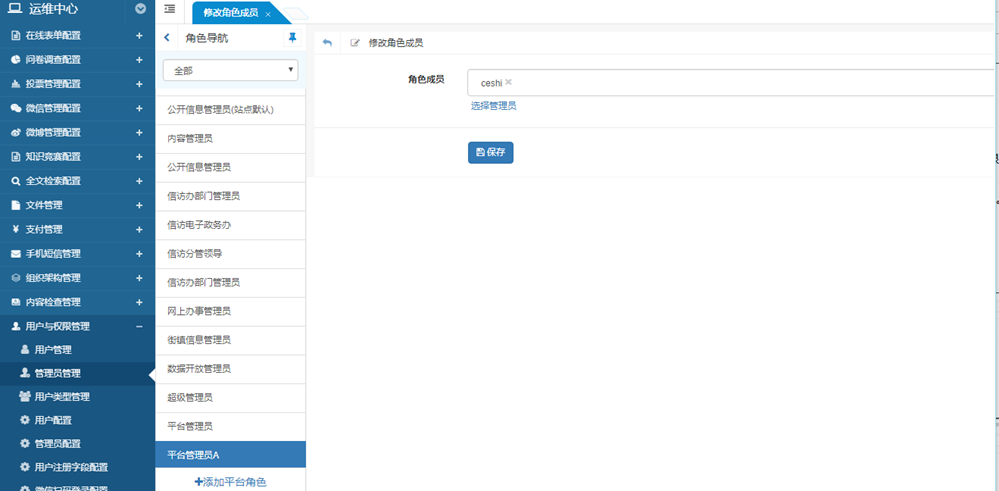
Task: Open the 全部 filter dropdown
Action: (x=231, y=70)
